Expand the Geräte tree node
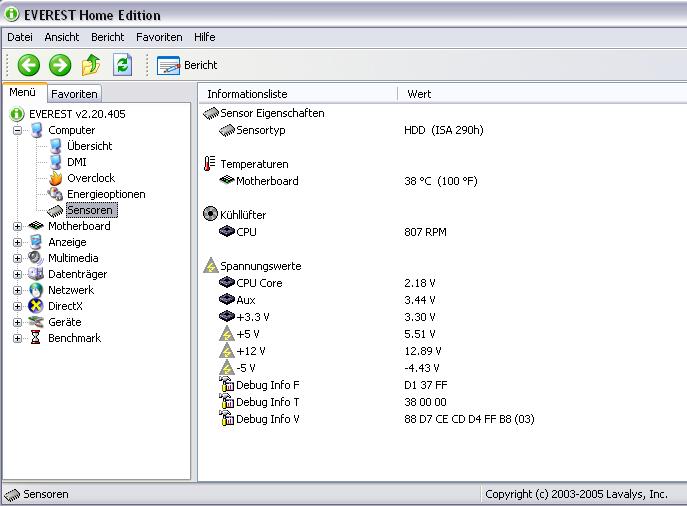The height and width of the screenshot is (506, 687). tap(17, 322)
